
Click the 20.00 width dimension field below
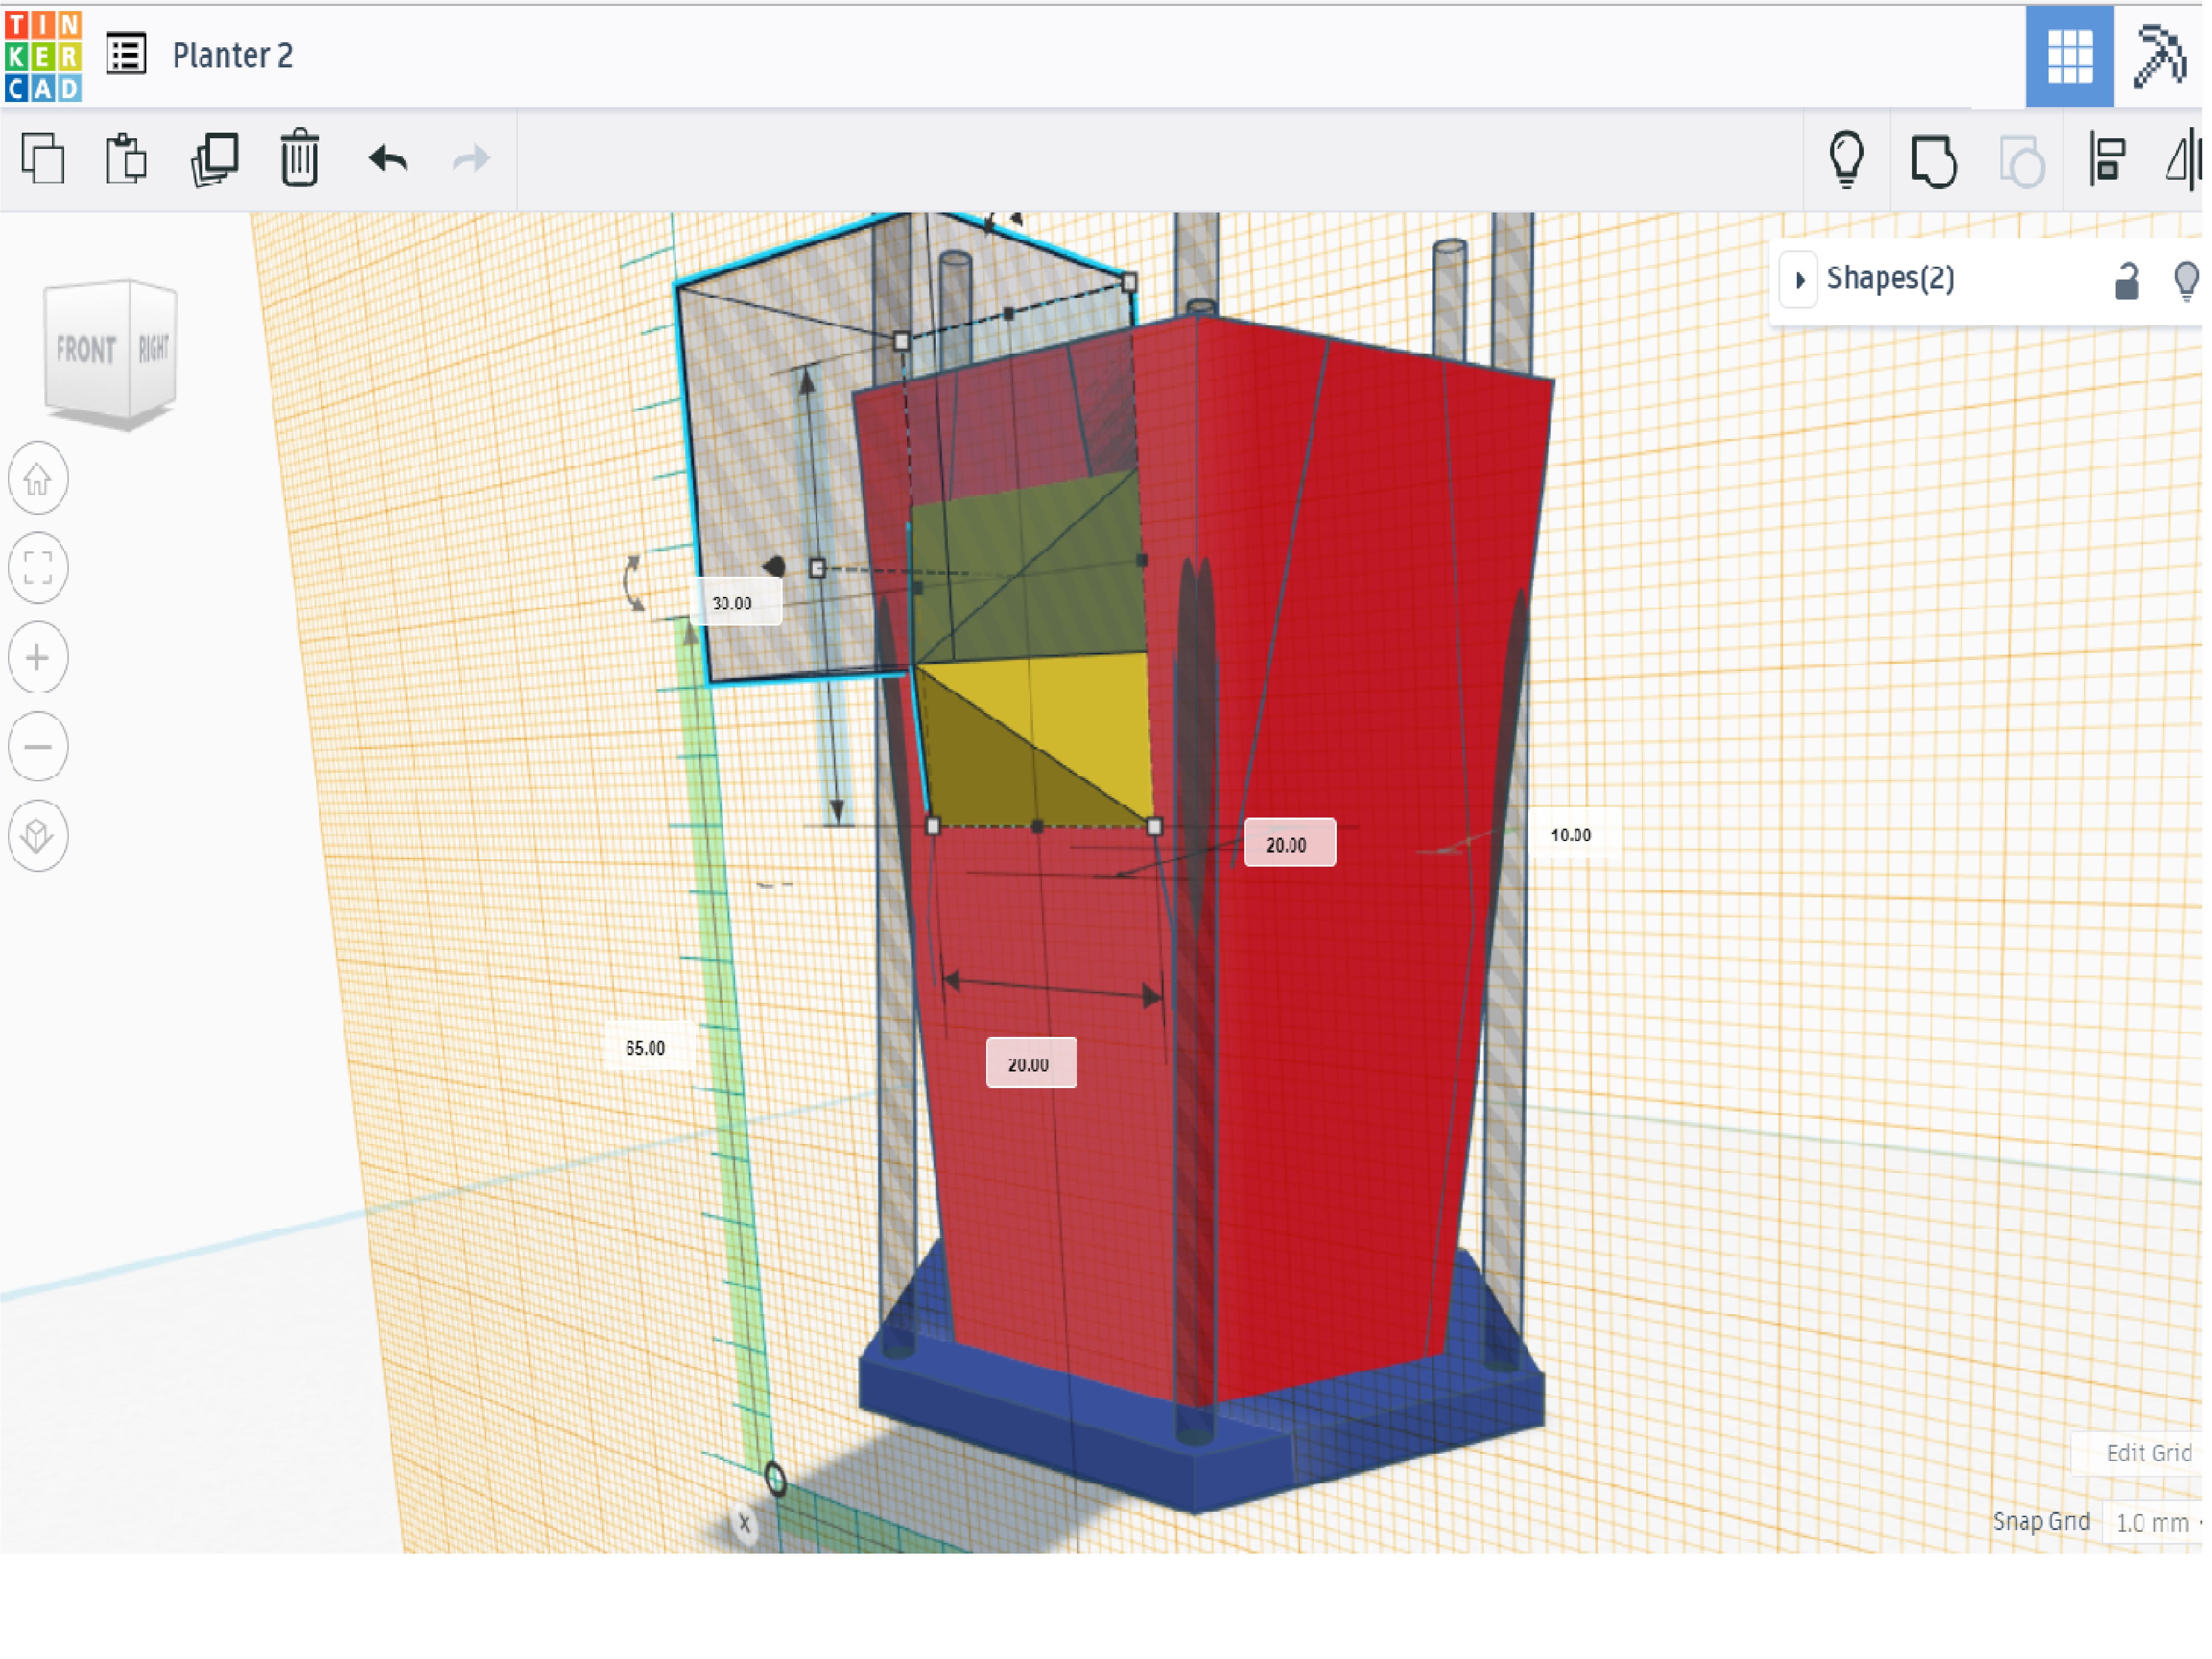(1031, 1063)
